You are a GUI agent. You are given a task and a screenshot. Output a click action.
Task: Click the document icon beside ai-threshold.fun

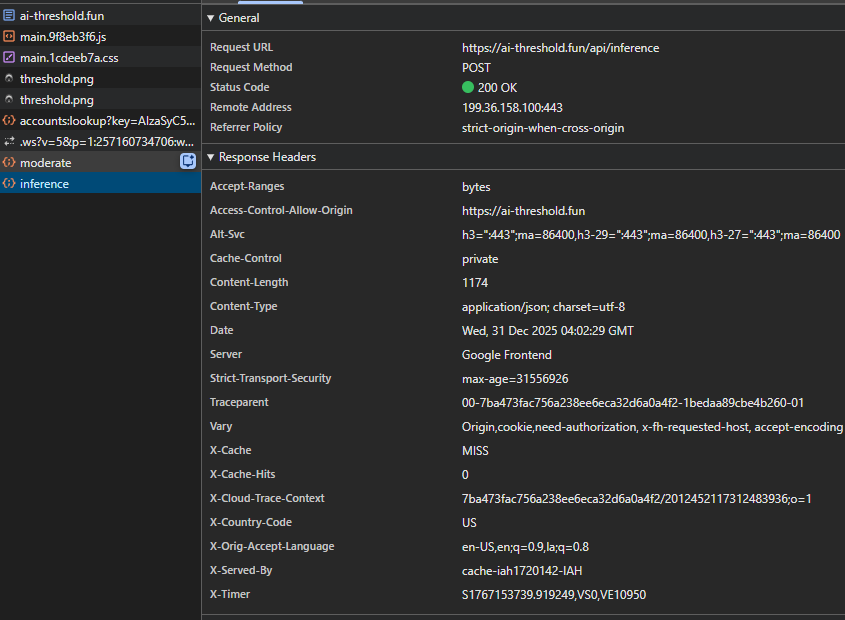click(9, 16)
